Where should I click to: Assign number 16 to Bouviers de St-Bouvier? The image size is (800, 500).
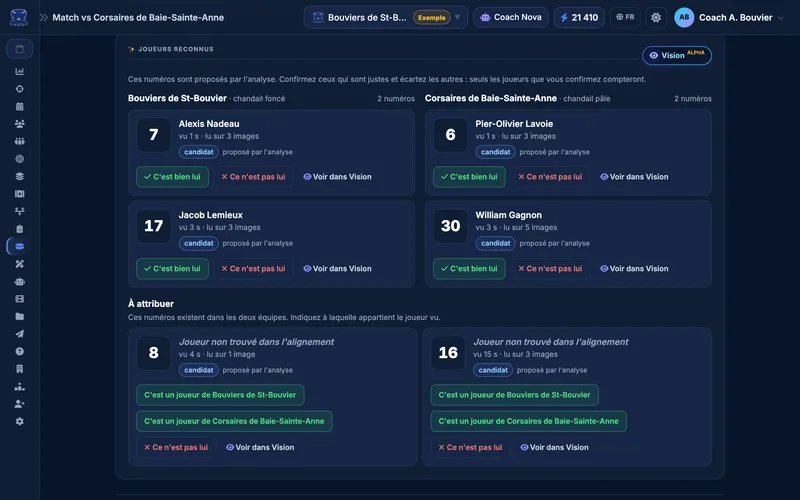click(514, 395)
